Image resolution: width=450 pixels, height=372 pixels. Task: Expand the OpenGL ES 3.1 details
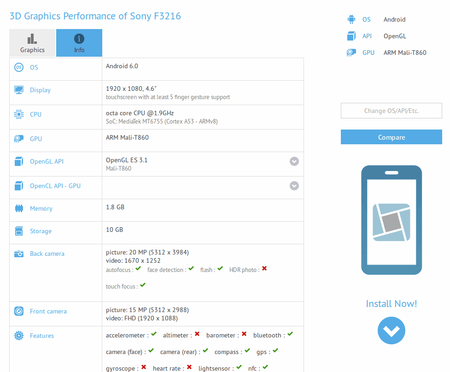pyautogui.click(x=294, y=161)
